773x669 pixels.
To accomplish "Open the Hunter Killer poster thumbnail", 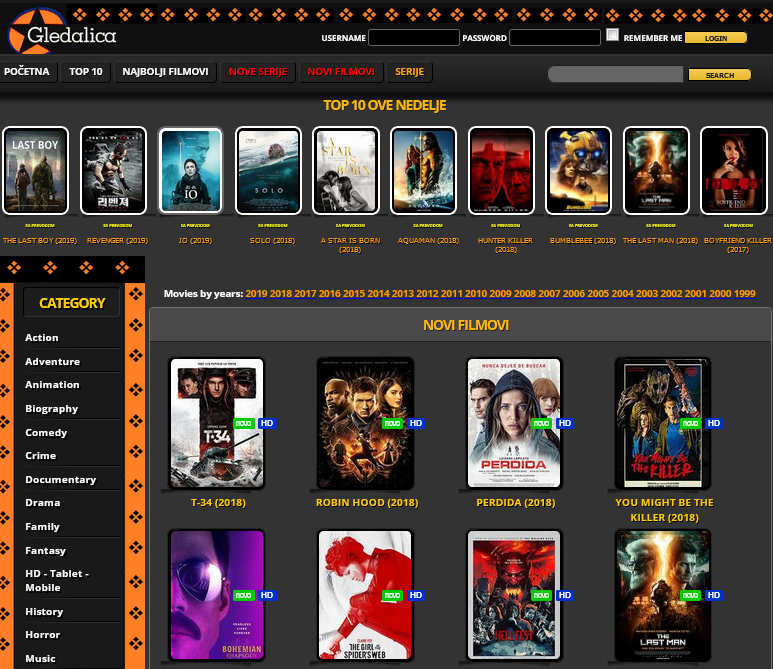I will [x=501, y=171].
